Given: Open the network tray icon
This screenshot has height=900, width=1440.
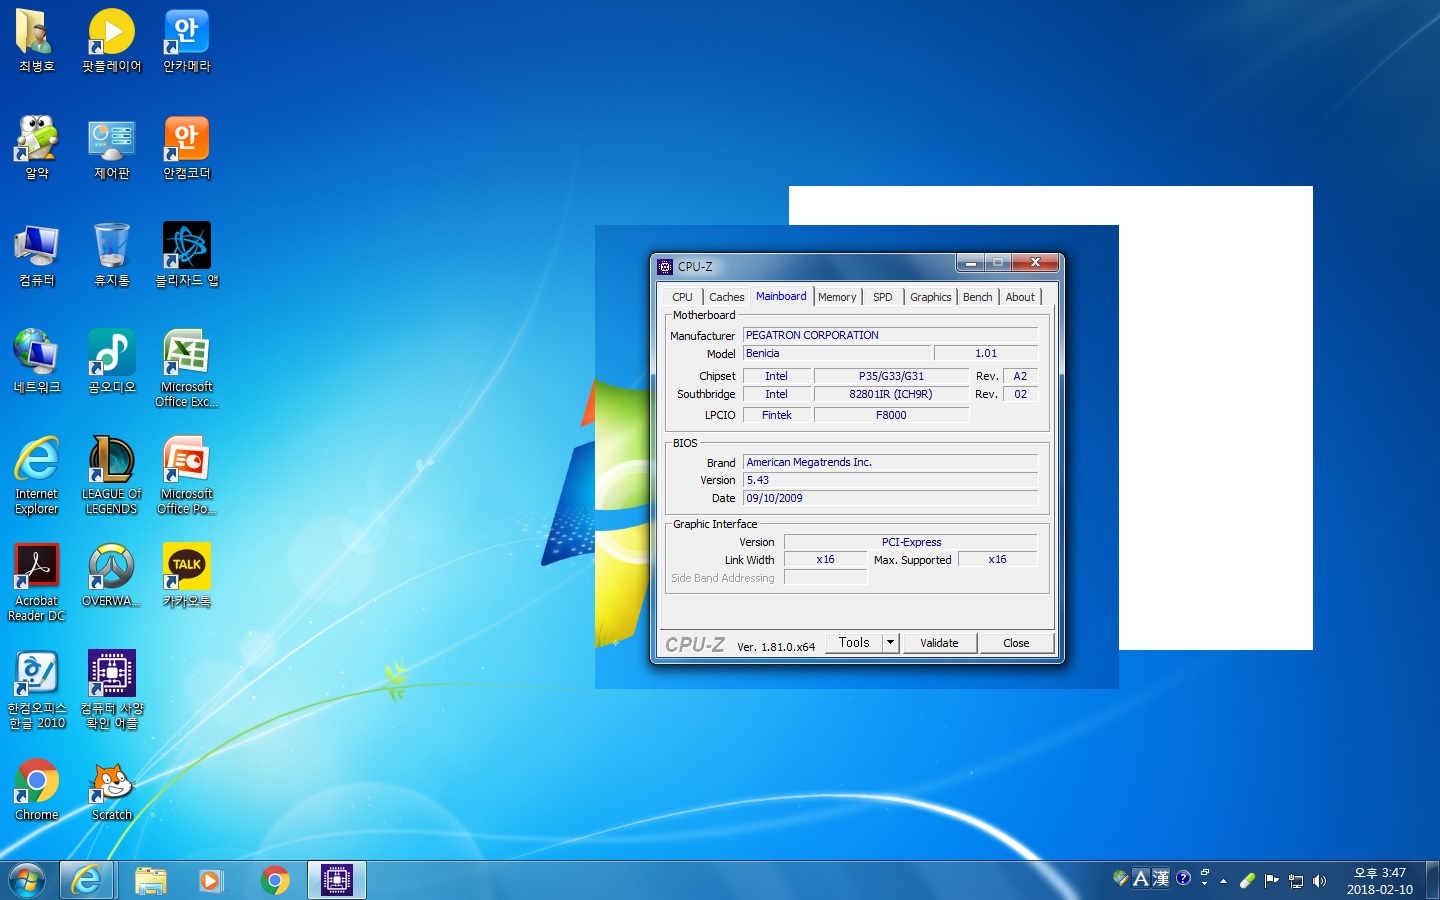Looking at the screenshot, I should tap(1296, 881).
